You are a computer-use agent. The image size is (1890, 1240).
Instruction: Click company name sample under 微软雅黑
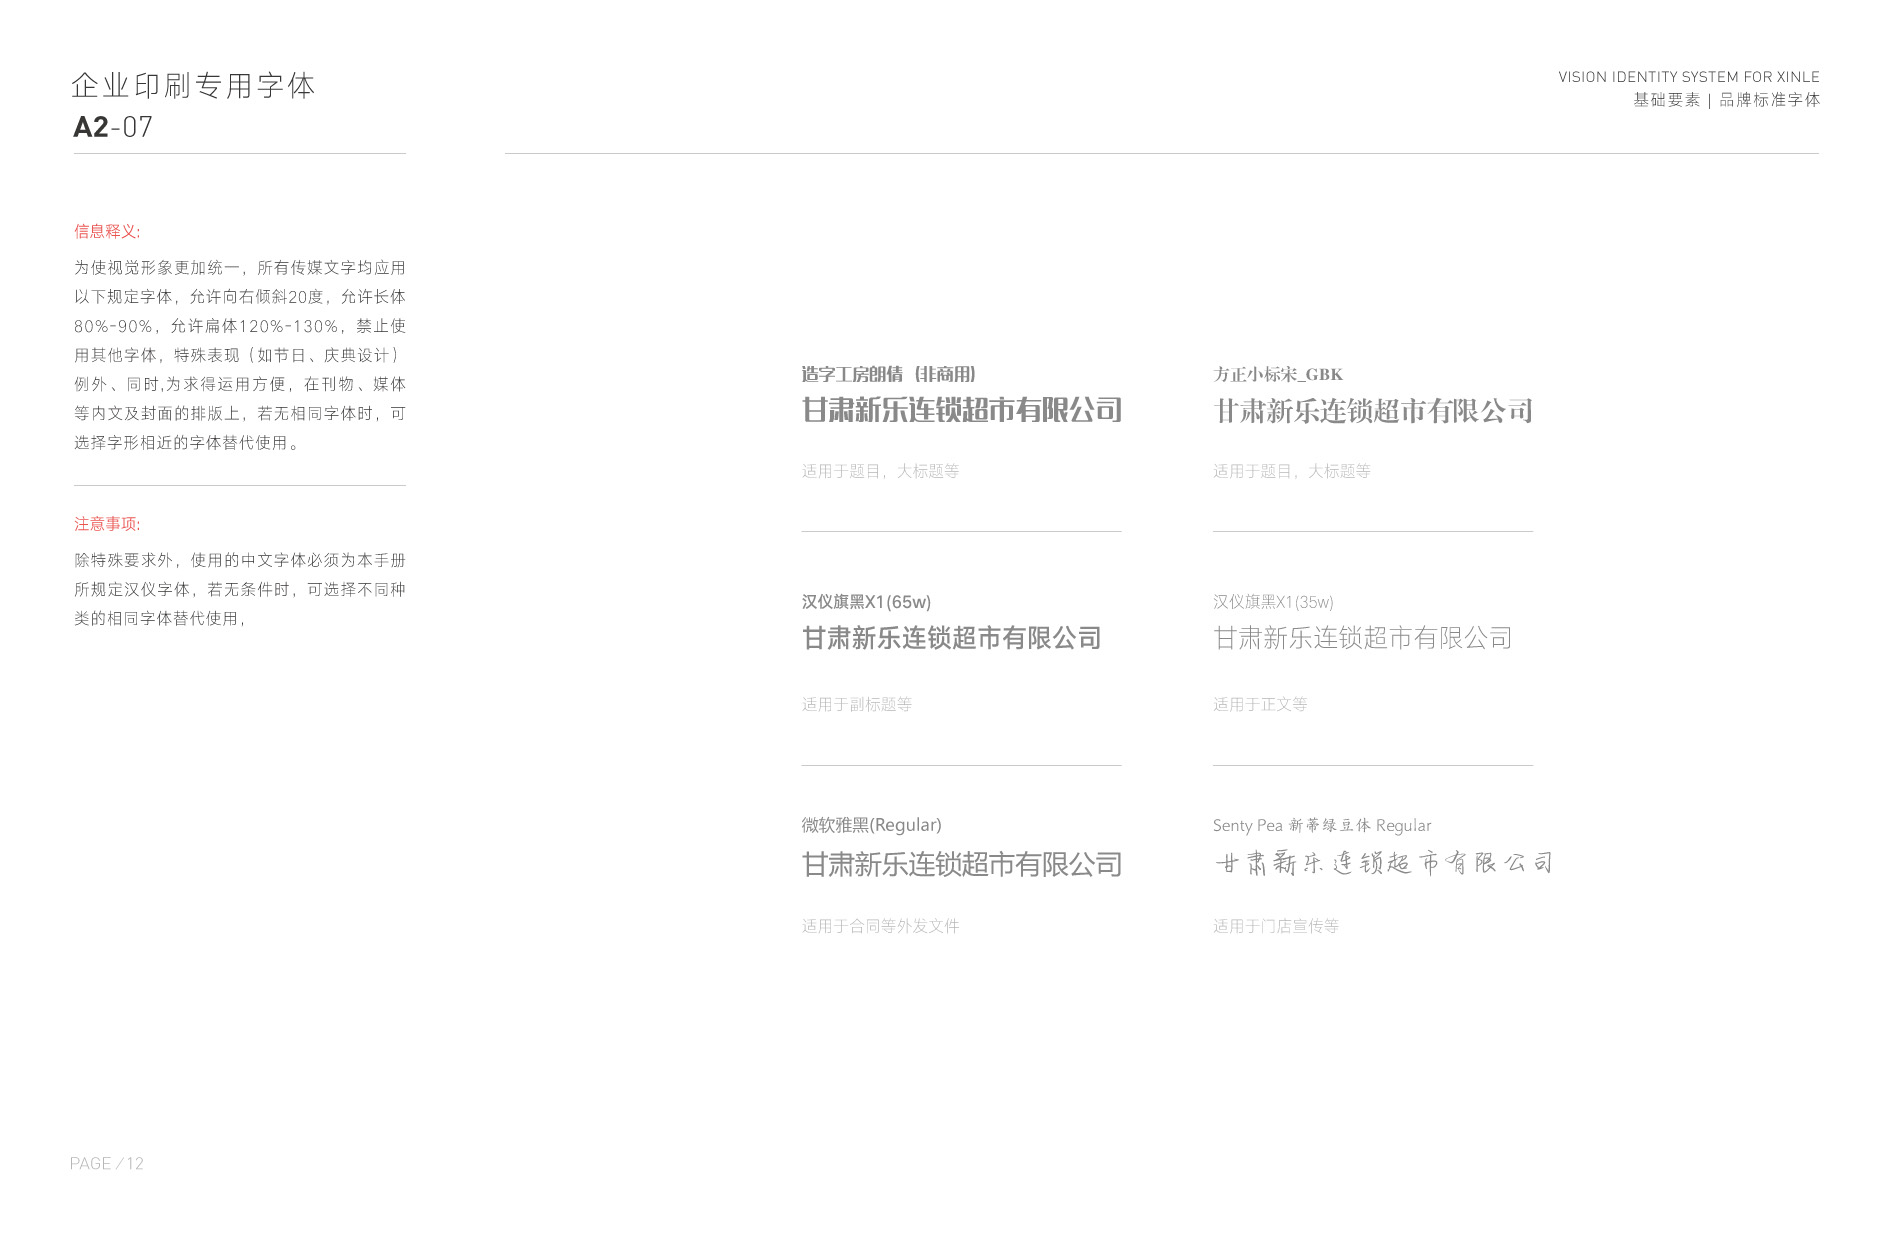tap(961, 864)
